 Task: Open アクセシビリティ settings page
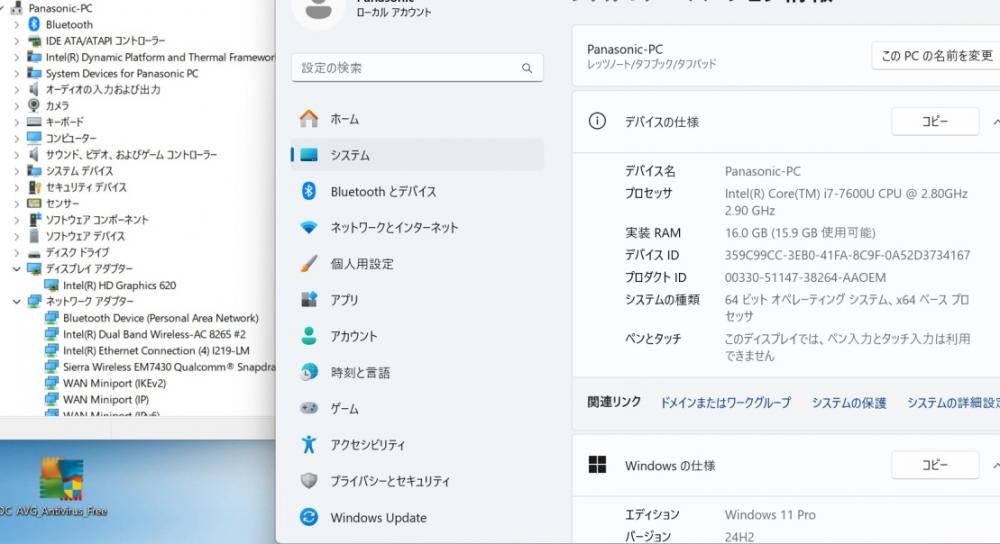click(417, 445)
